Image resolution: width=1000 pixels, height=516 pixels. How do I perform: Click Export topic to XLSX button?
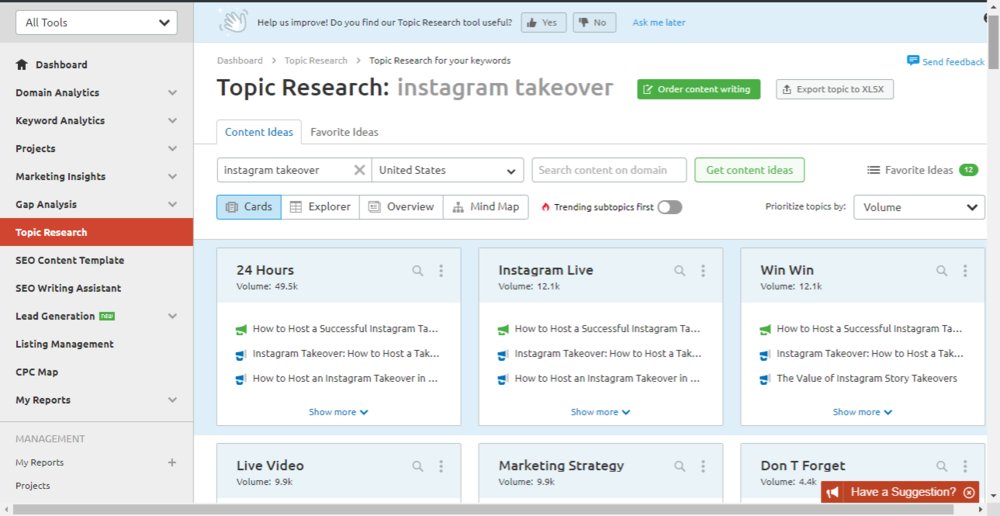click(835, 89)
